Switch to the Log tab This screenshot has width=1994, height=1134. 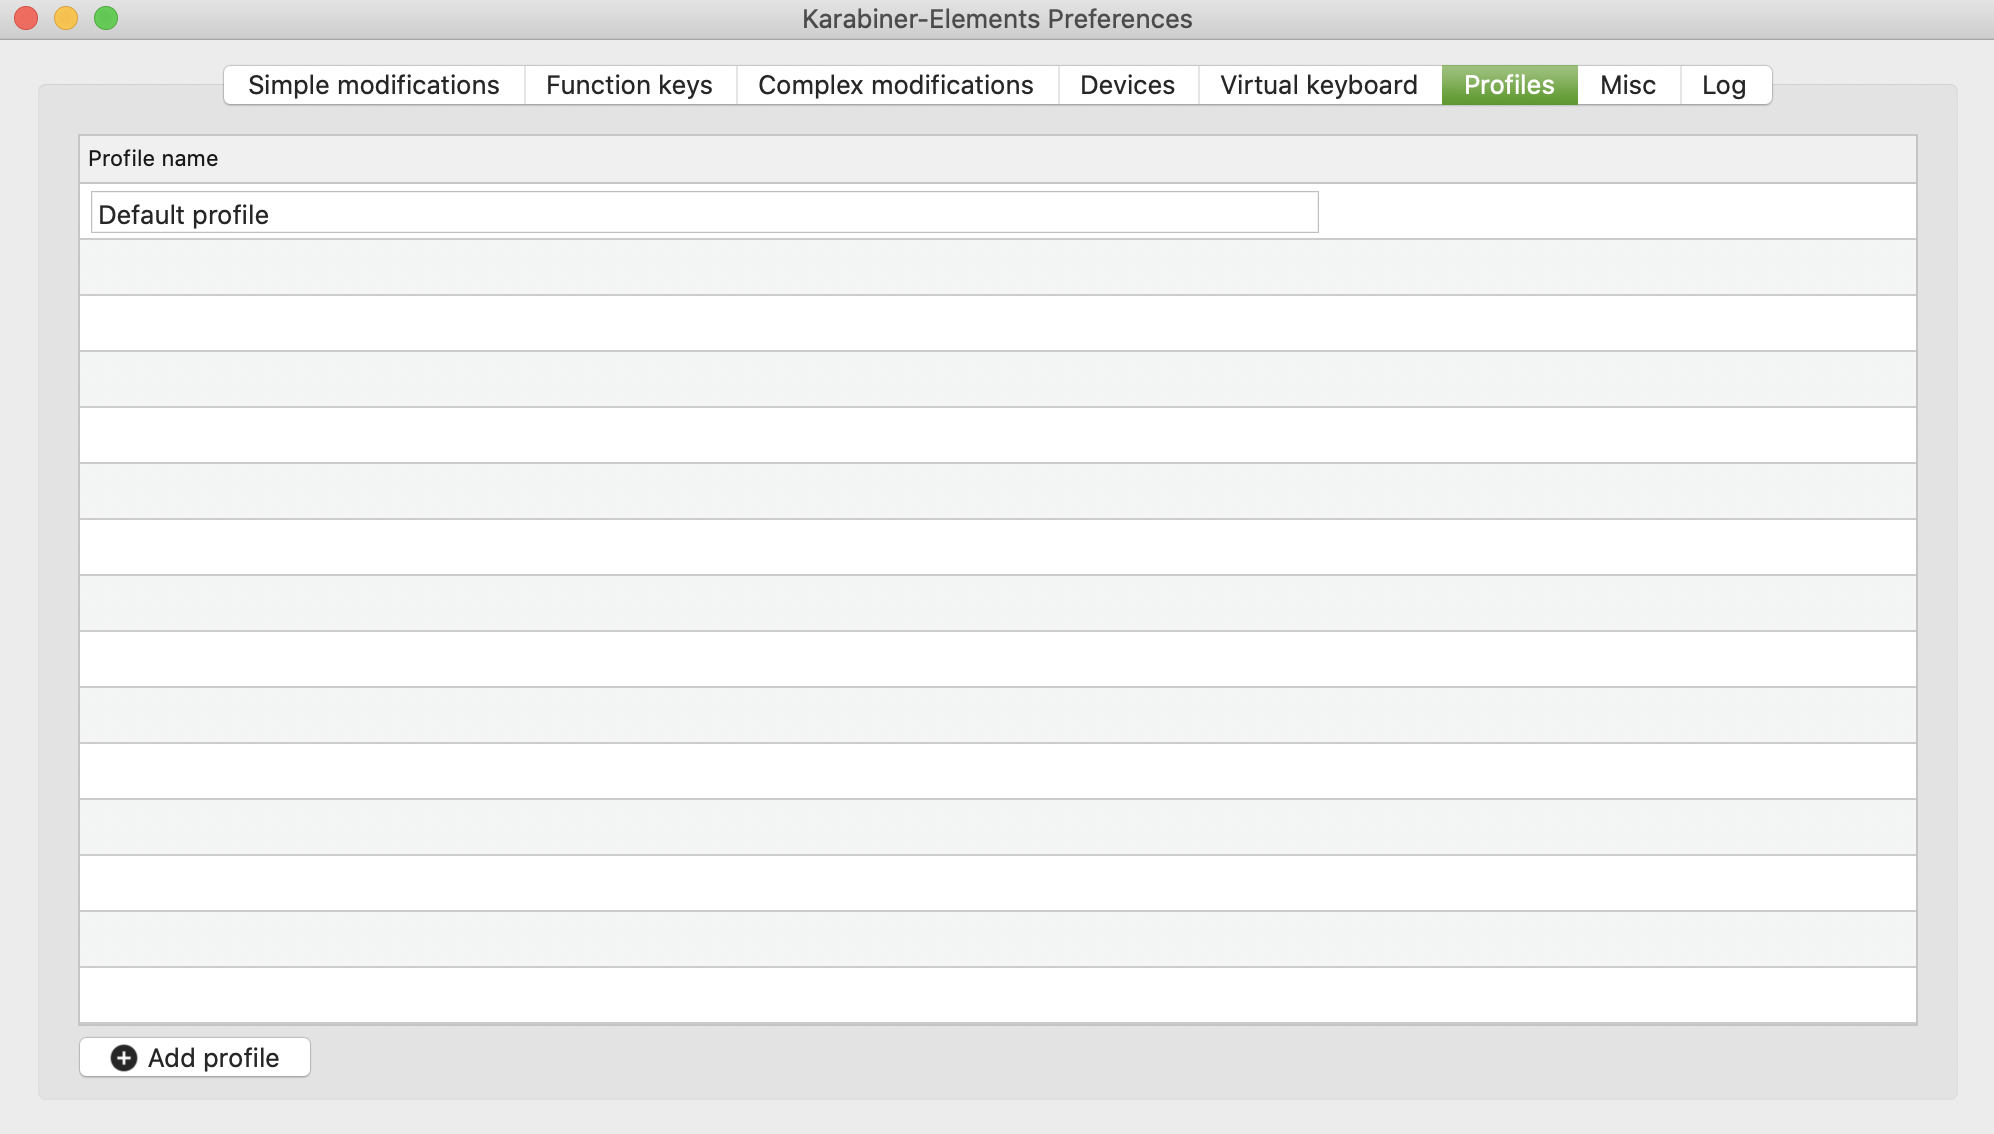click(x=1723, y=85)
